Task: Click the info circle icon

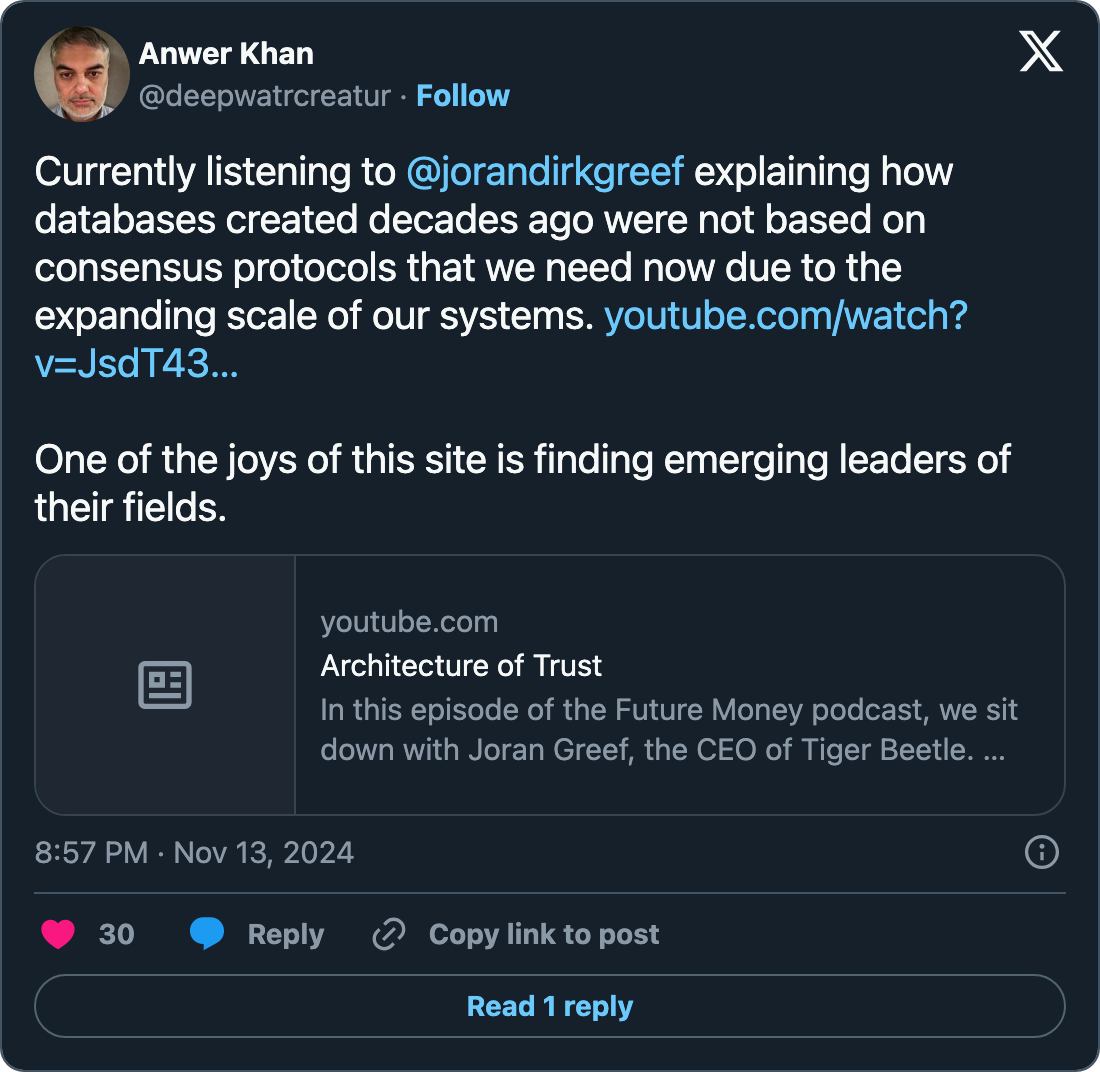Action: coord(1042,853)
